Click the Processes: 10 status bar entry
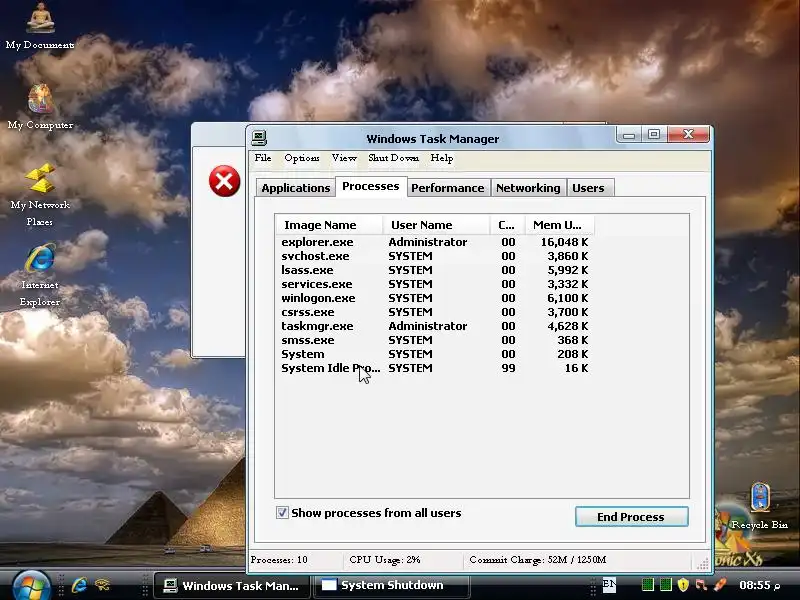The height and width of the screenshot is (600, 800). pos(279,560)
